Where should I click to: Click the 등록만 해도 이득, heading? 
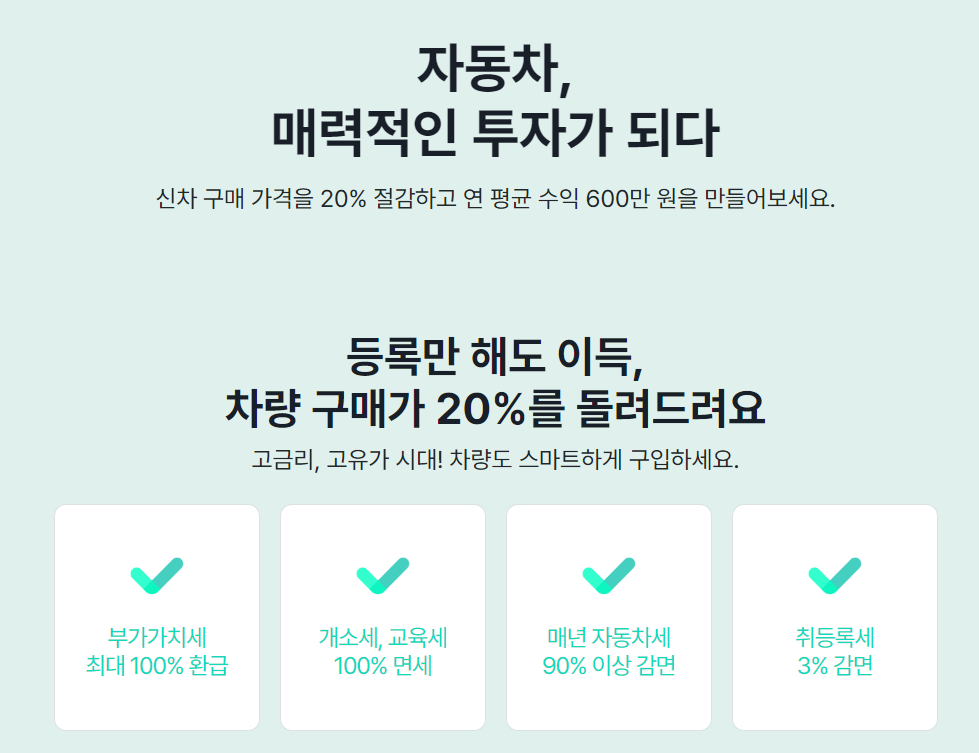click(x=494, y=353)
